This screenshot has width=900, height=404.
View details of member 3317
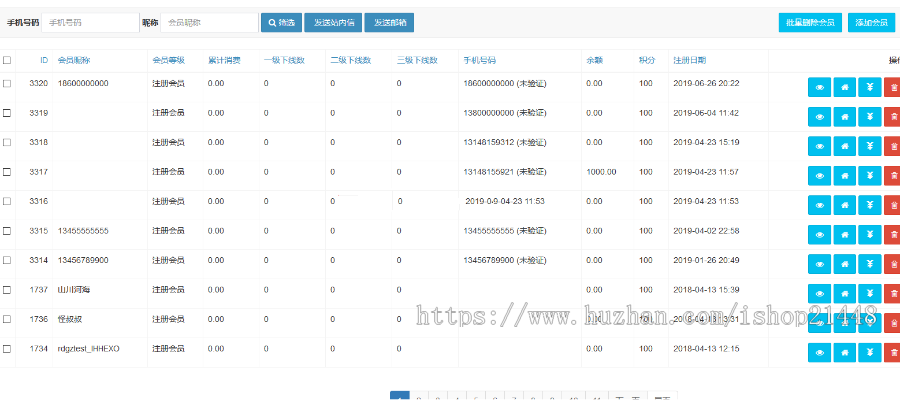(x=819, y=176)
